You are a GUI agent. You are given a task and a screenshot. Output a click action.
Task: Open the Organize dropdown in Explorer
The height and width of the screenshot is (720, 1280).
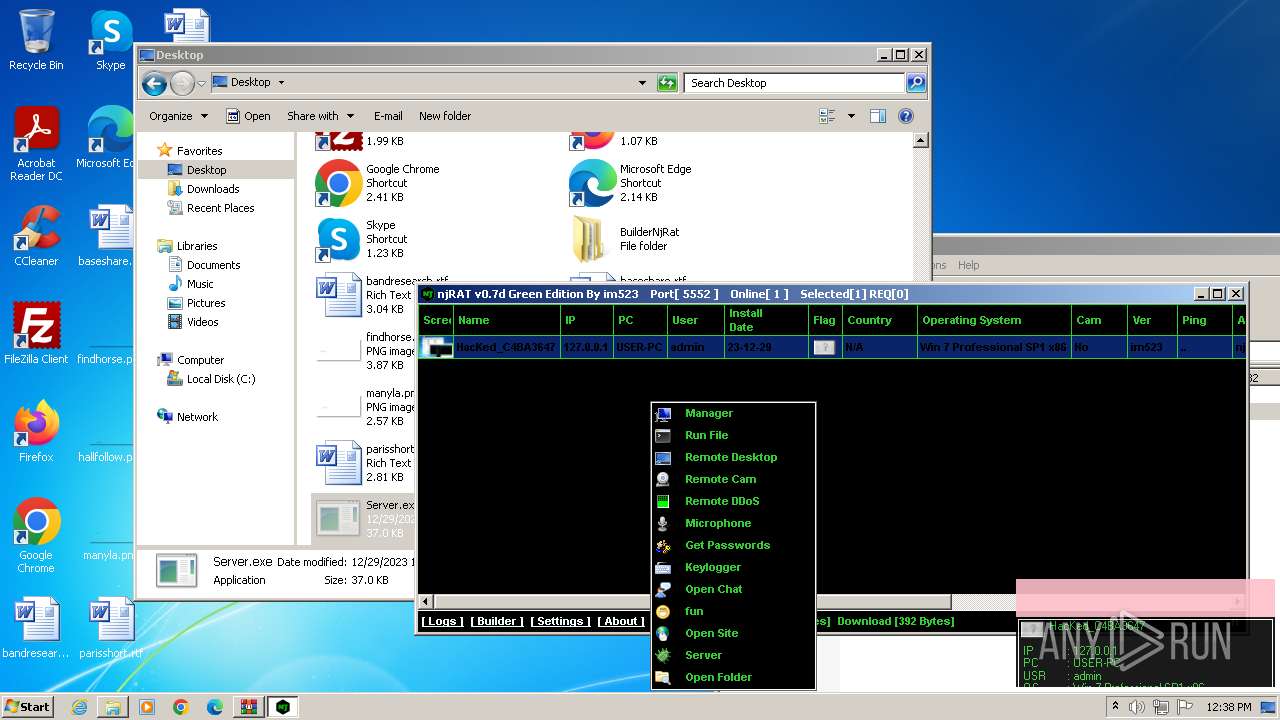point(178,116)
